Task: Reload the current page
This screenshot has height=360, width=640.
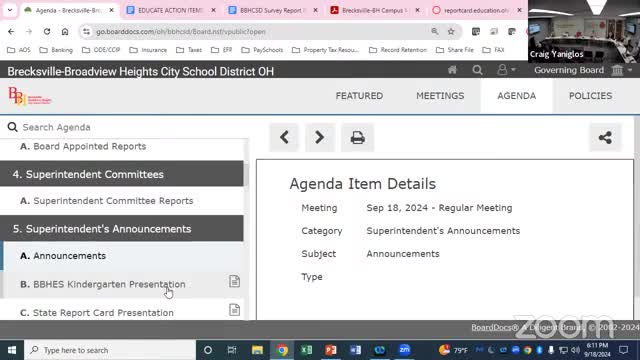Action: click(47, 31)
